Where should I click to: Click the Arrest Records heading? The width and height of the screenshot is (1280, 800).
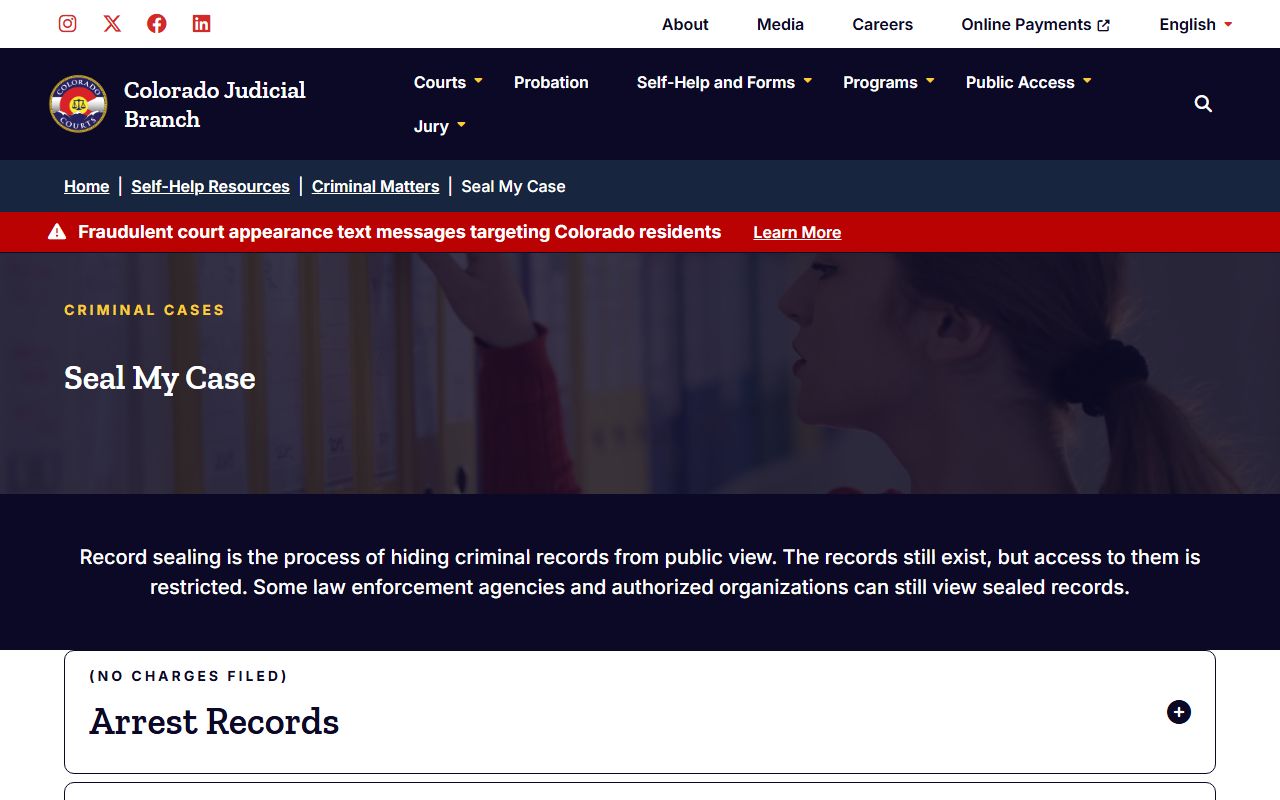click(215, 721)
